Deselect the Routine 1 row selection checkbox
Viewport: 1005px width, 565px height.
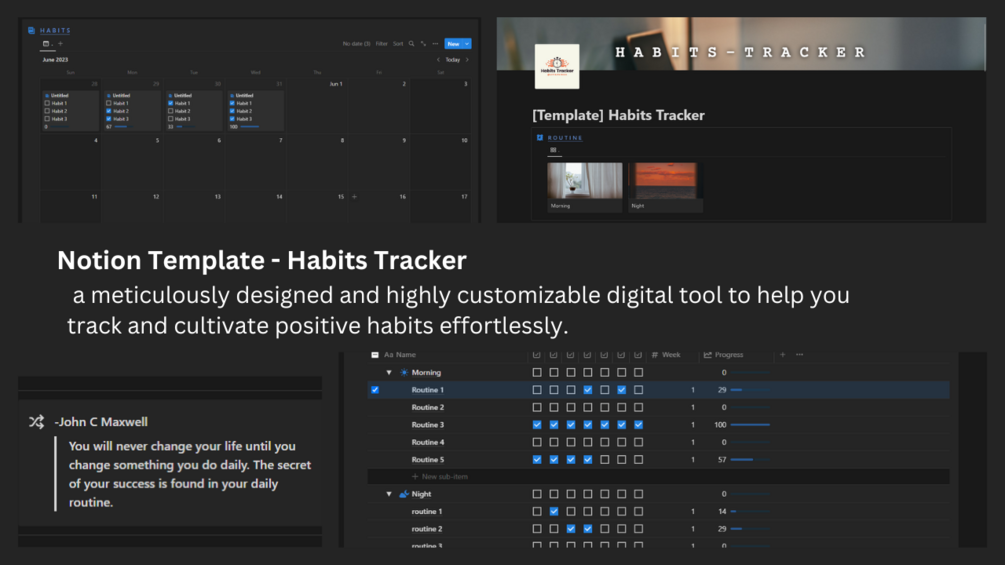pyautogui.click(x=375, y=389)
